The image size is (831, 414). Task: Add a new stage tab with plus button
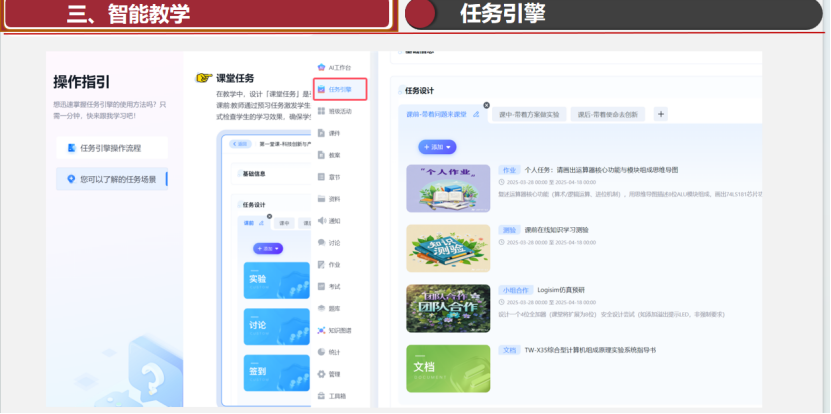[660, 115]
